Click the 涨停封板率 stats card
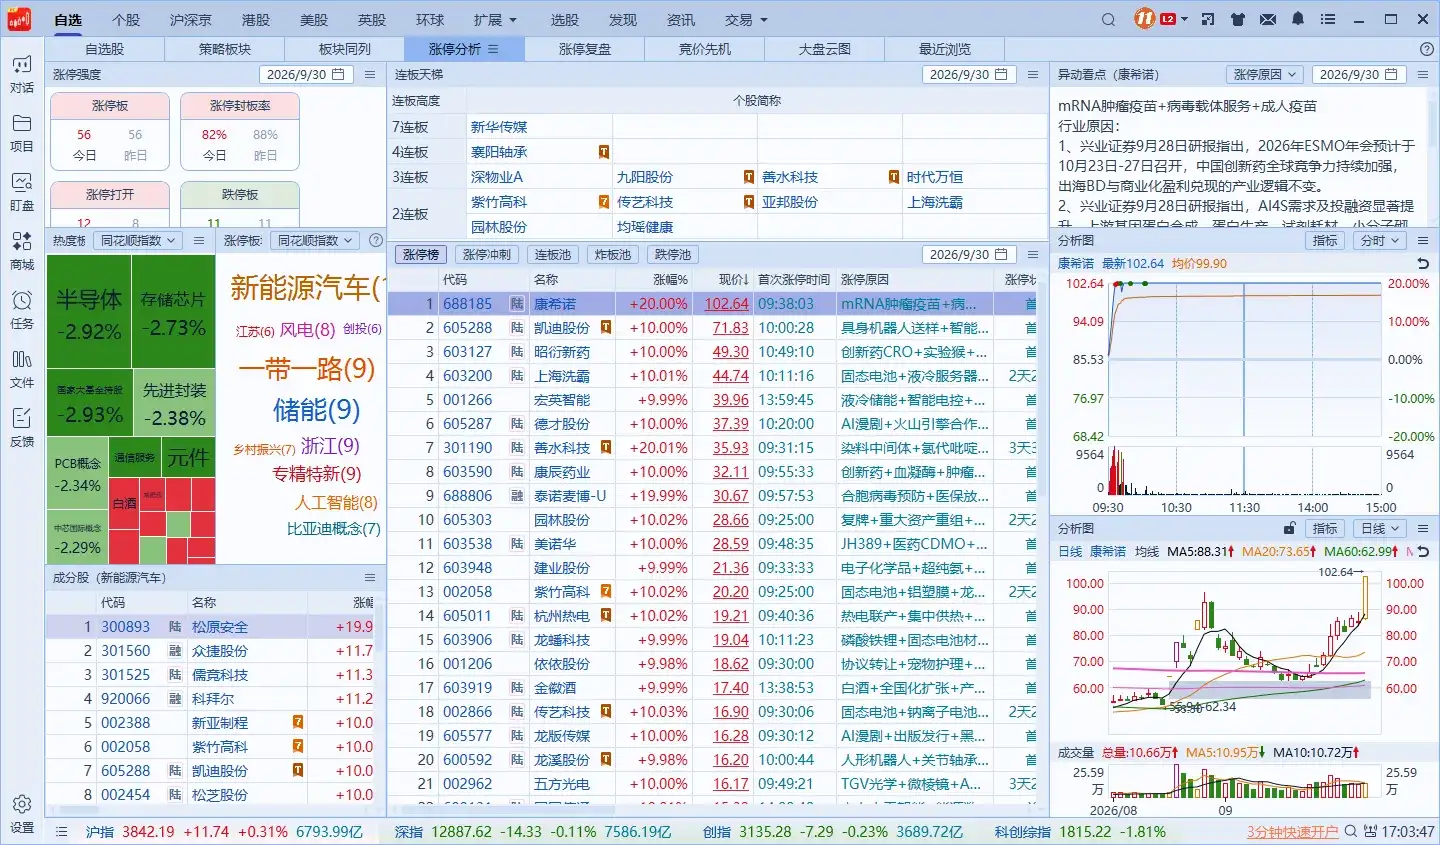This screenshot has width=1440, height=845. pos(240,131)
